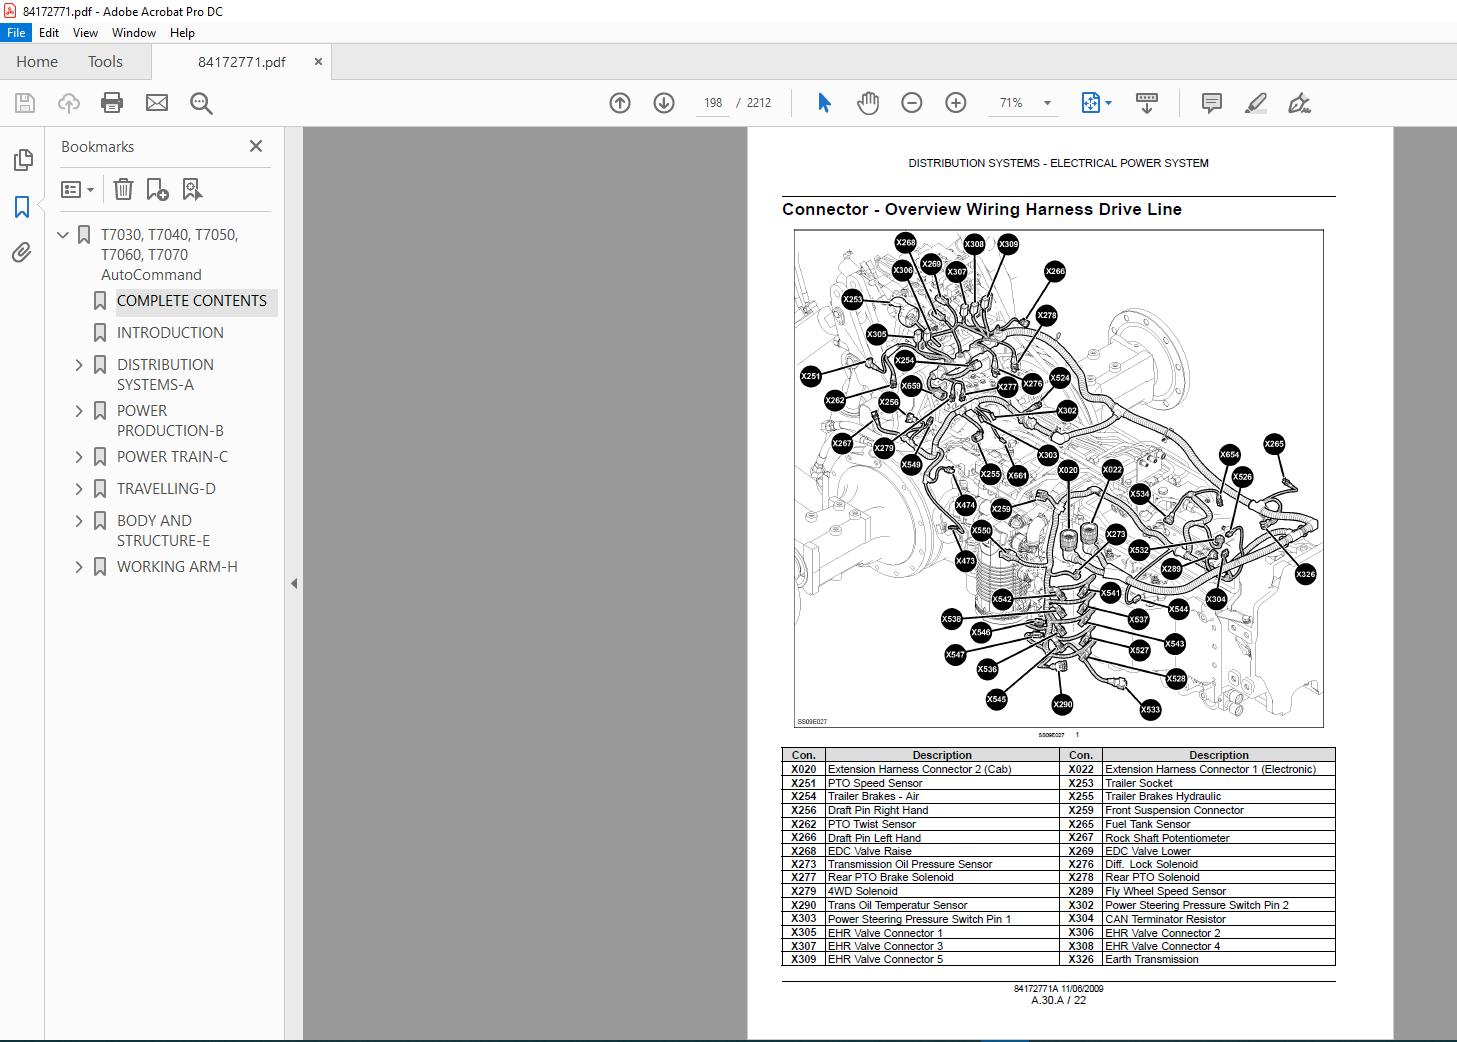The width and height of the screenshot is (1457, 1042).
Task: Click the page number input field
Action: (712, 103)
